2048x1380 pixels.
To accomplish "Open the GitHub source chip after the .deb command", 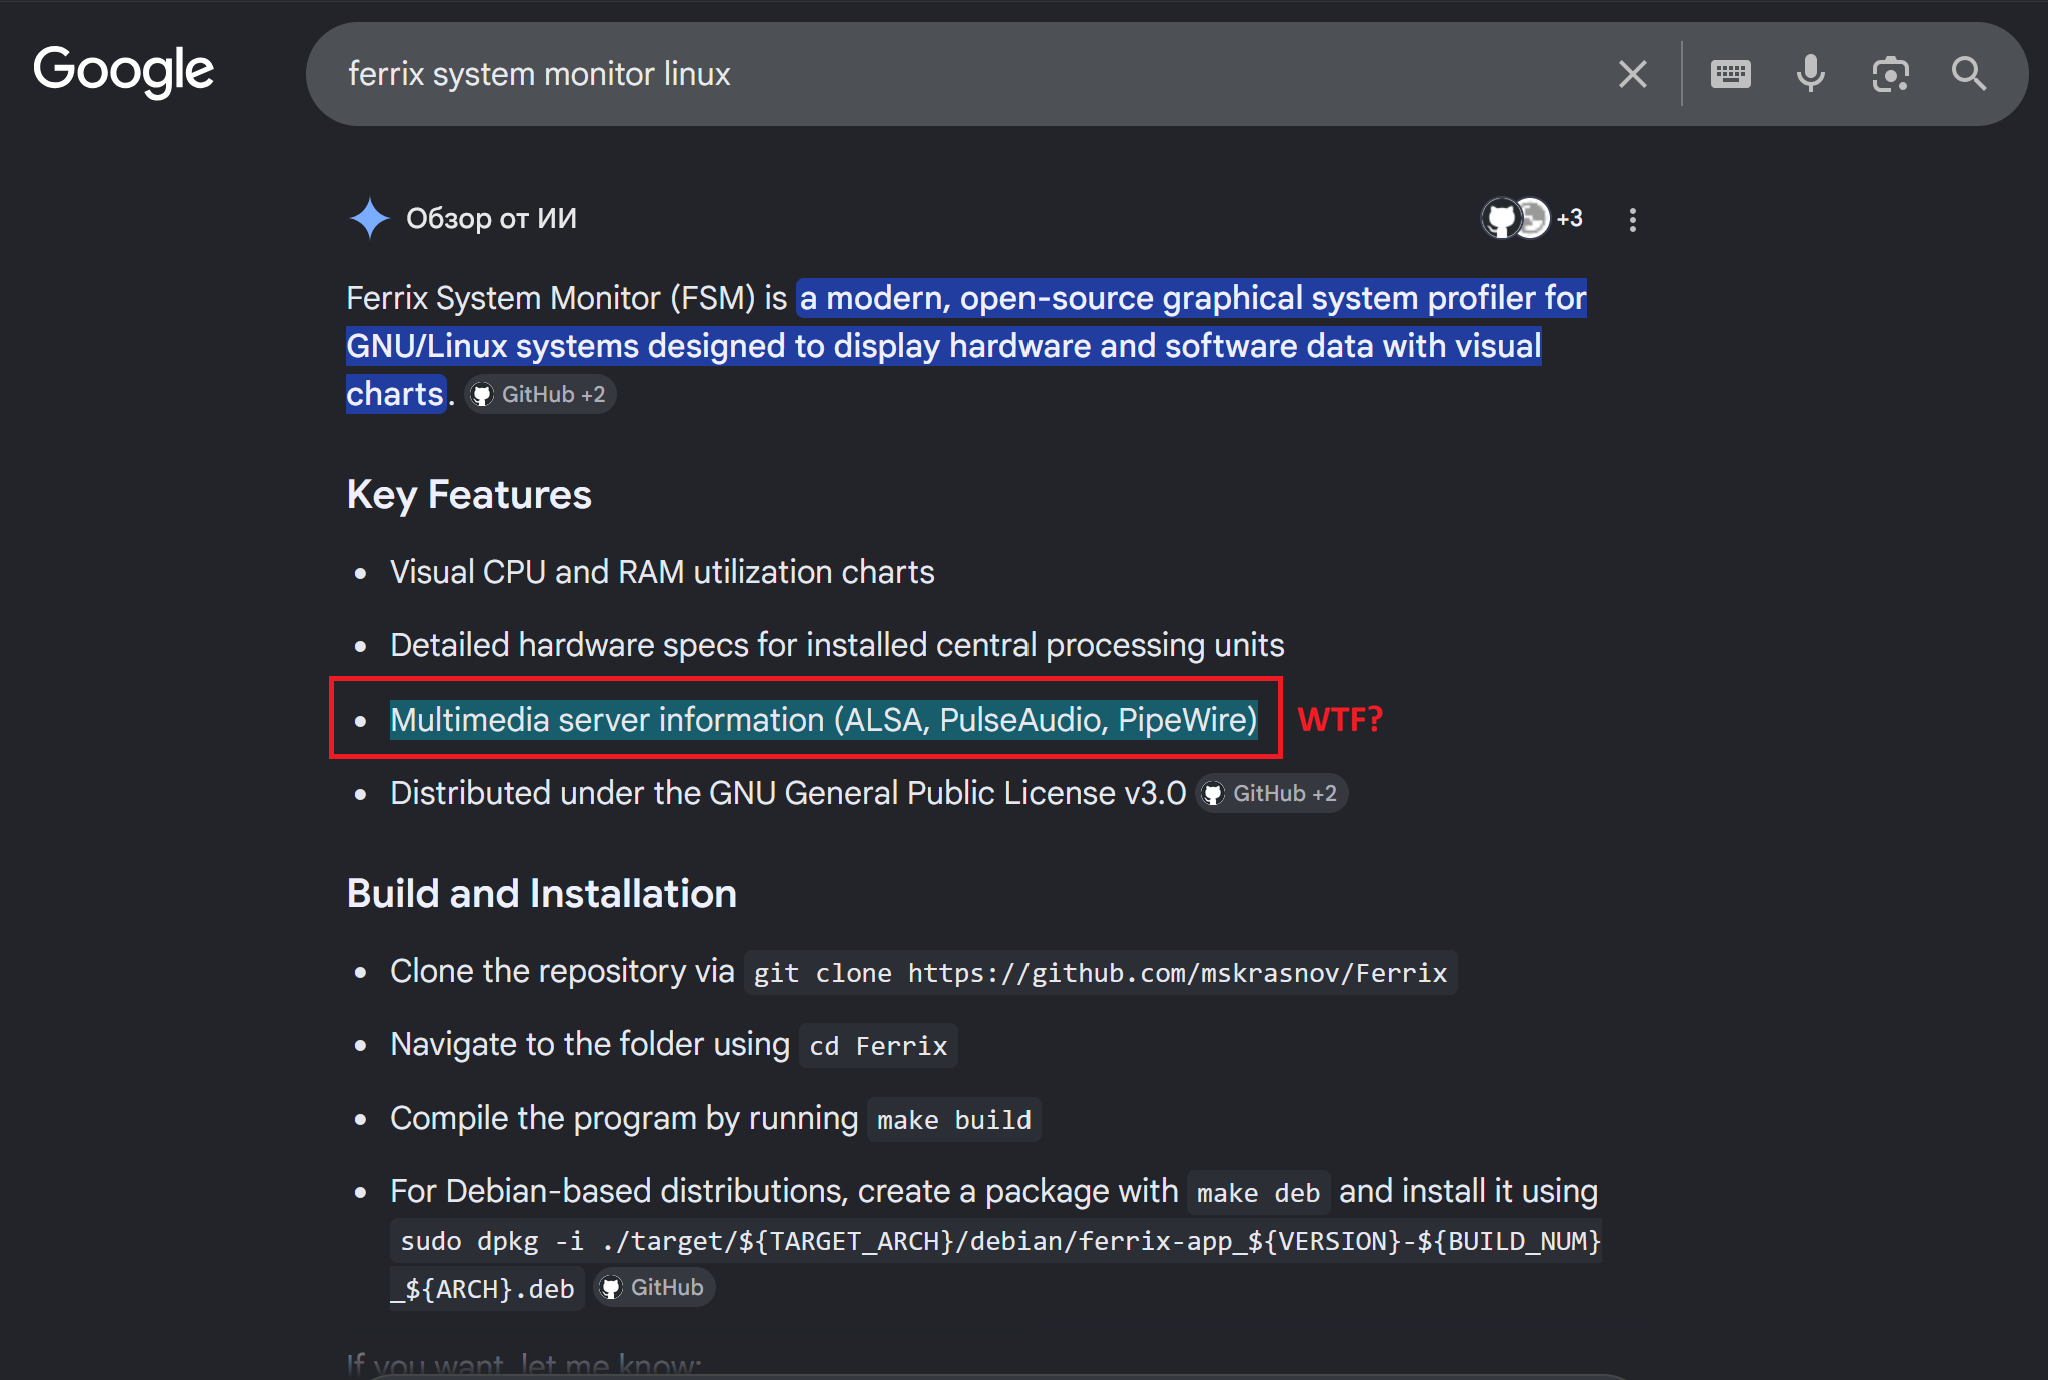I will pyautogui.click(x=654, y=1287).
